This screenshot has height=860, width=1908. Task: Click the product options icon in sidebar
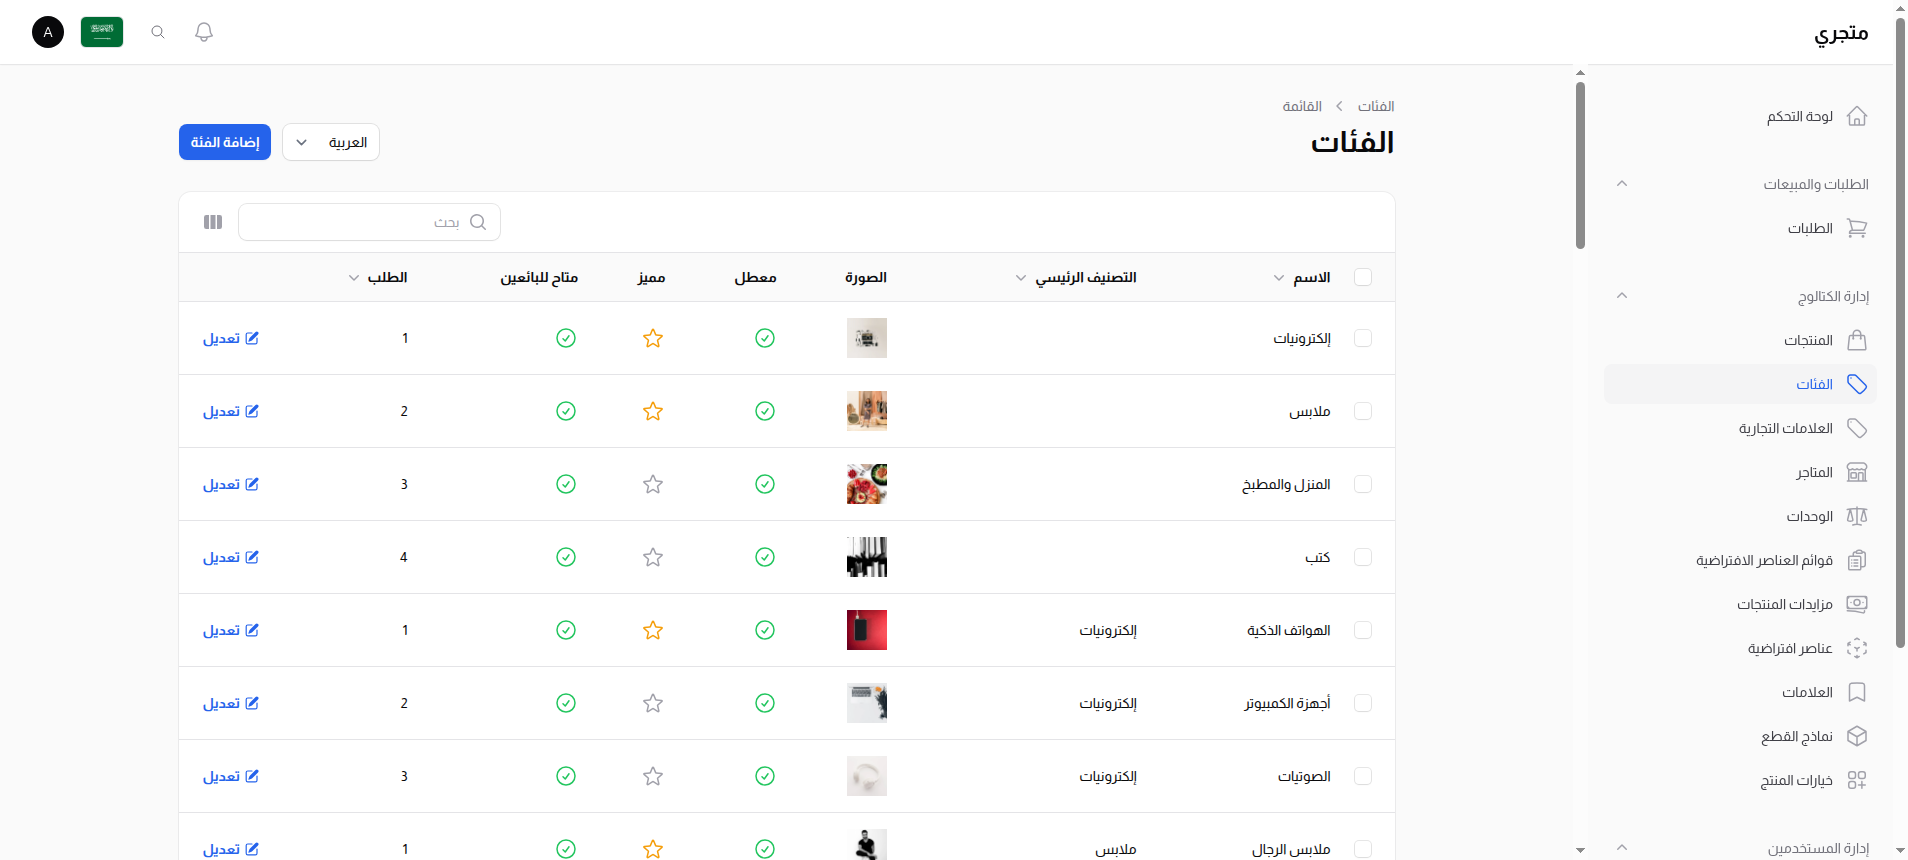coord(1857,780)
